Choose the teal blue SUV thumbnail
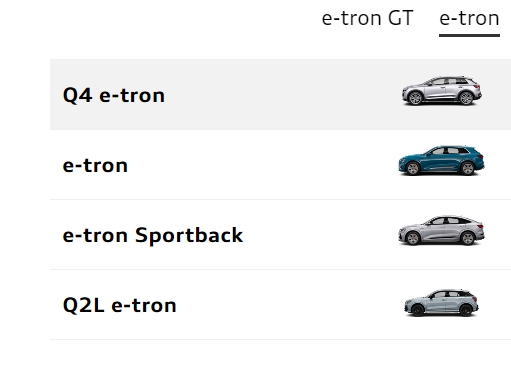 coord(441,161)
